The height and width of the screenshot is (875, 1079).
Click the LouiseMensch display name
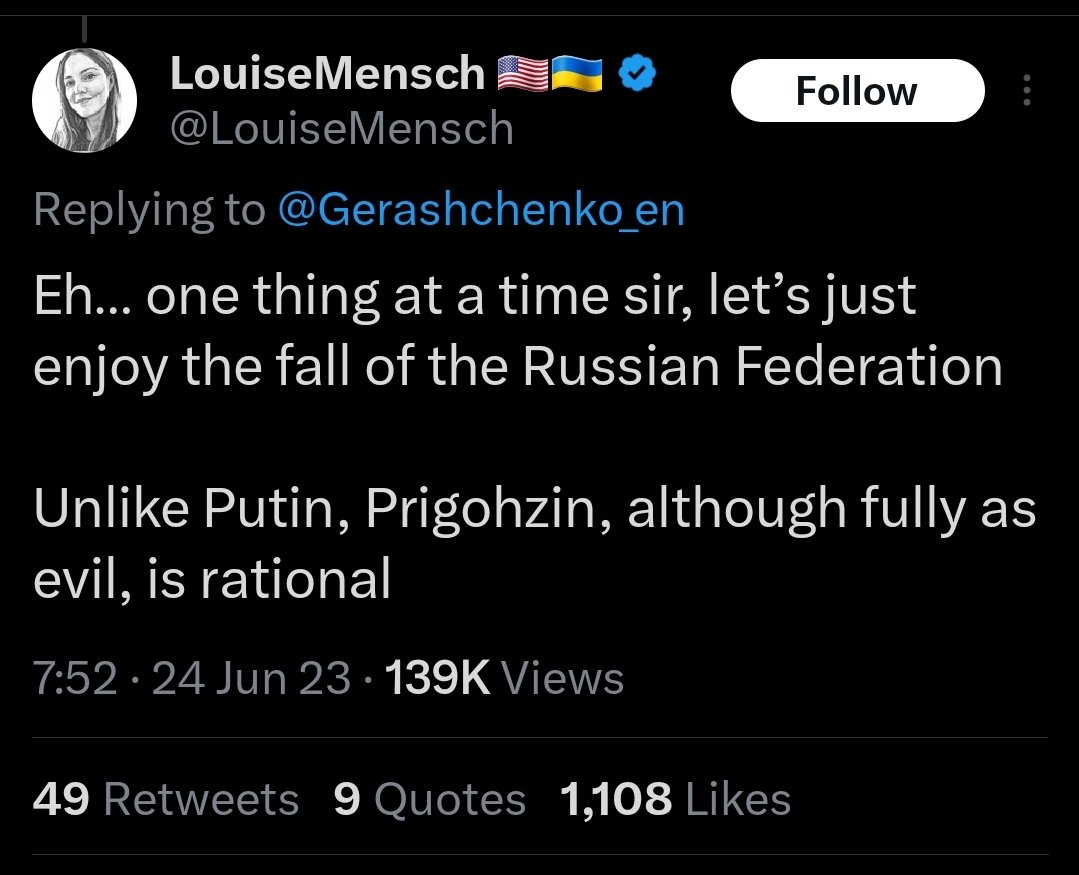[327, 74]
